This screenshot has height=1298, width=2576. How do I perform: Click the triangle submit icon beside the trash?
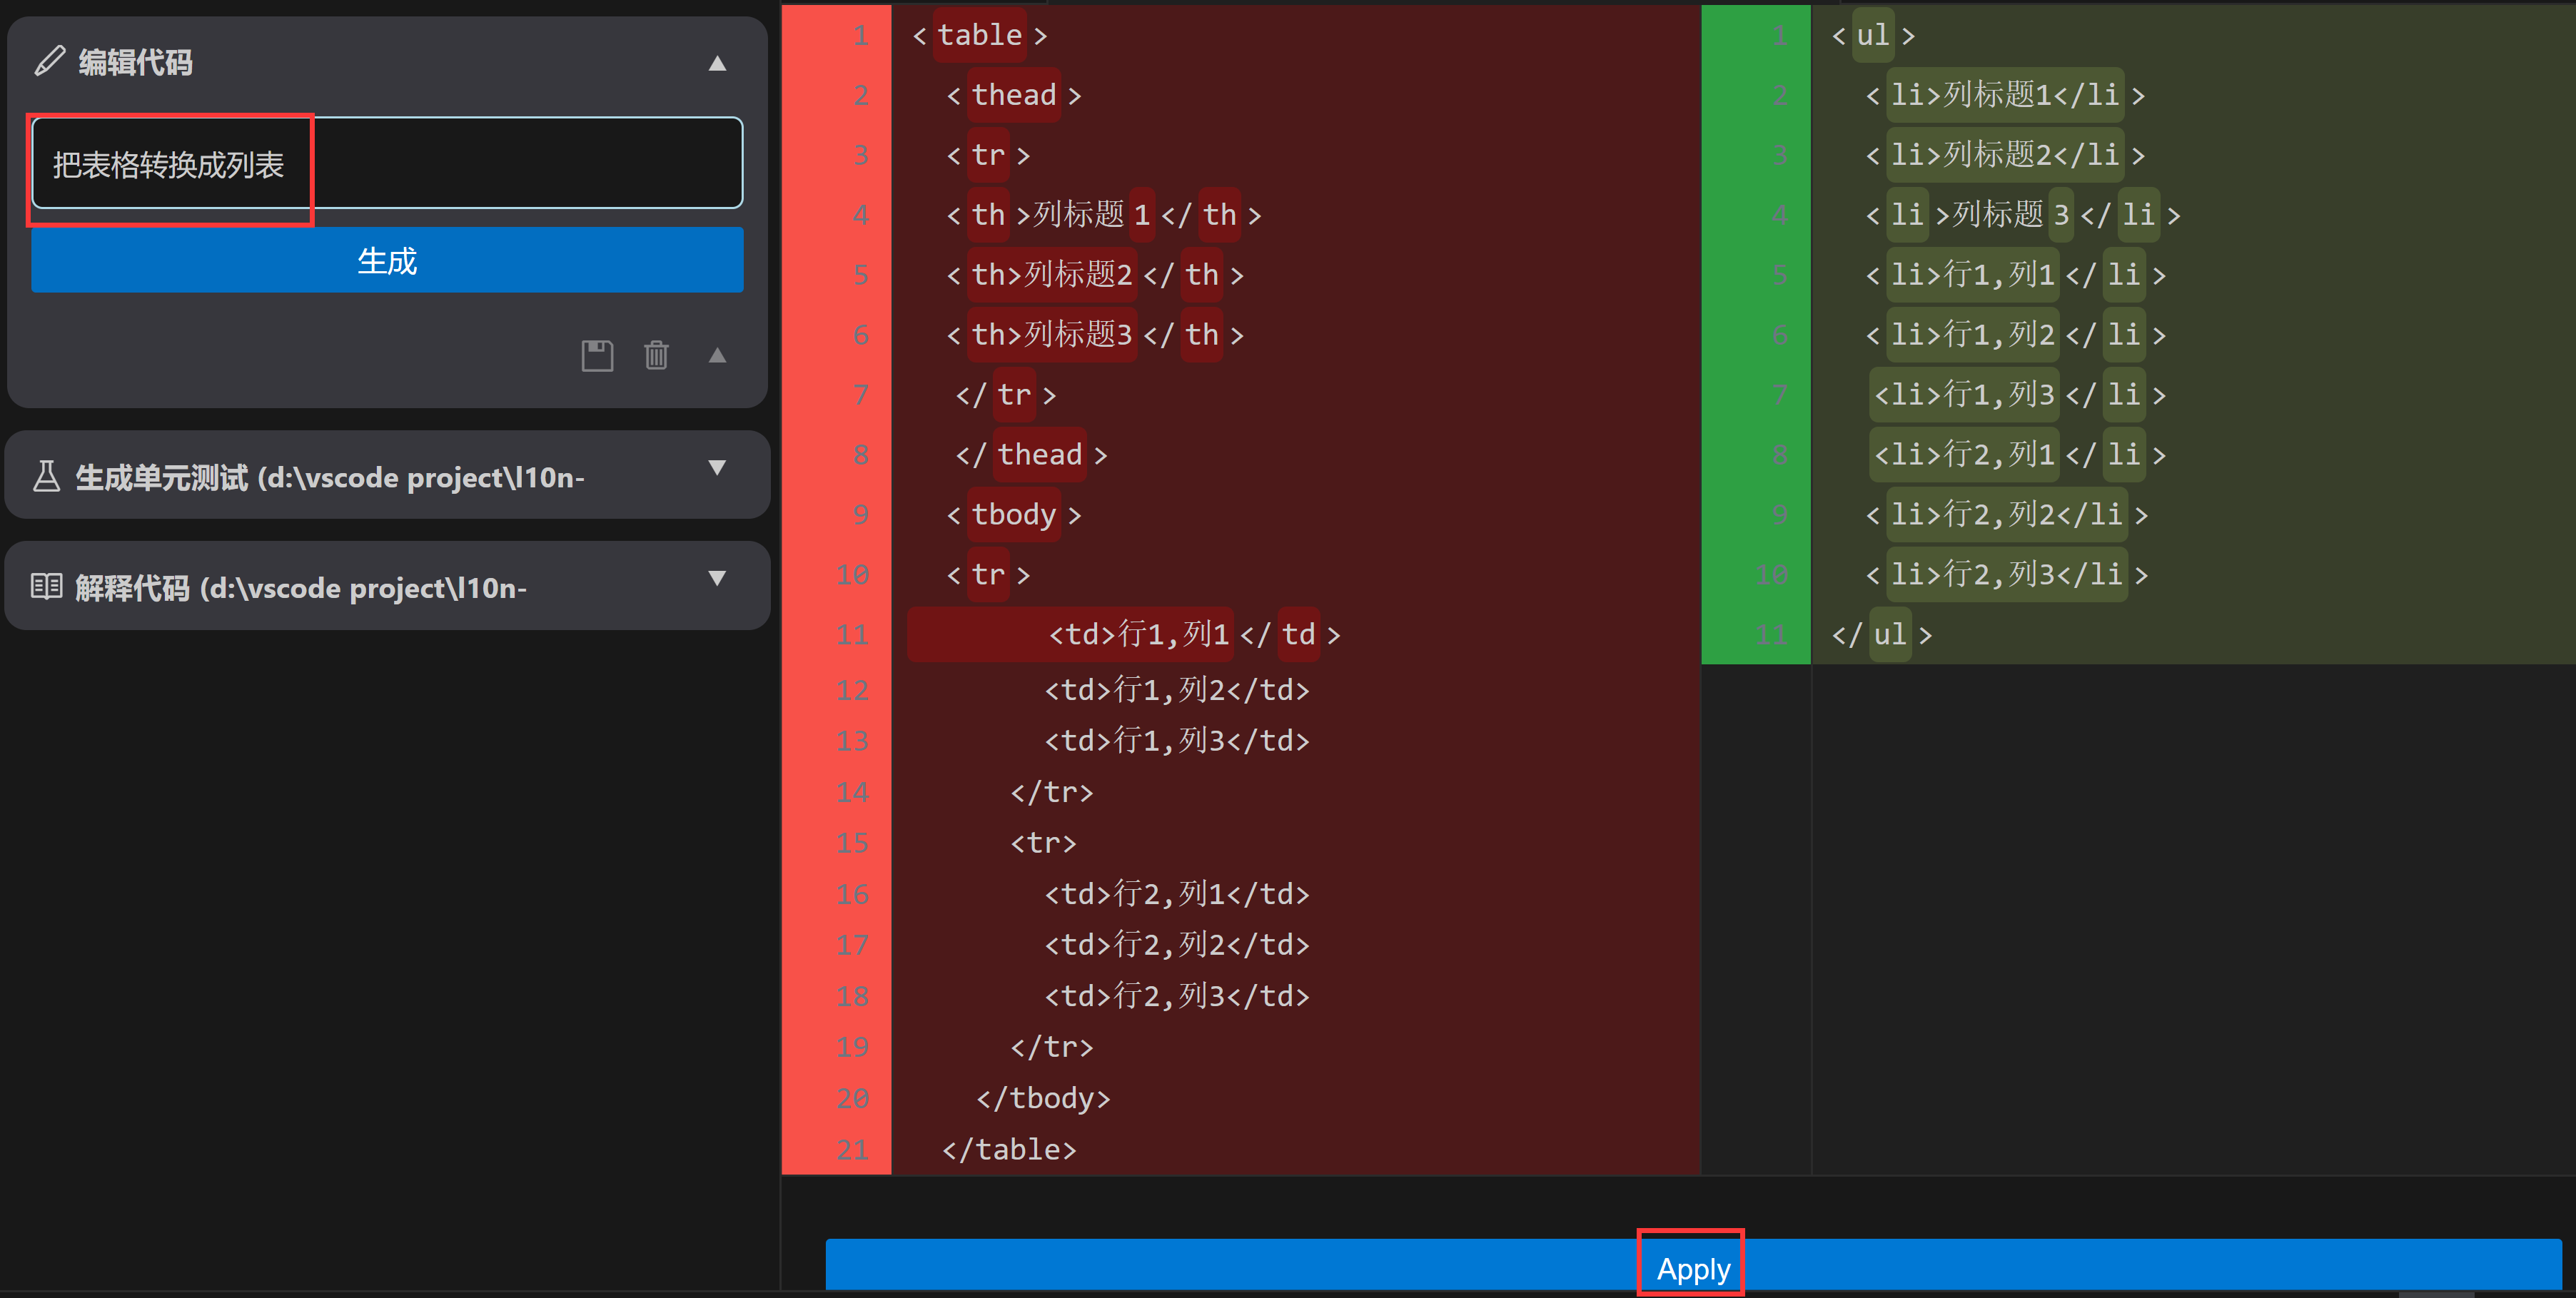(x=717, y=355)
